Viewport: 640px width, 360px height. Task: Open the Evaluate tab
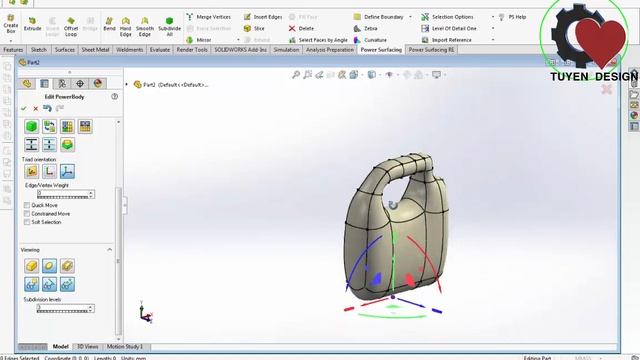160,50
